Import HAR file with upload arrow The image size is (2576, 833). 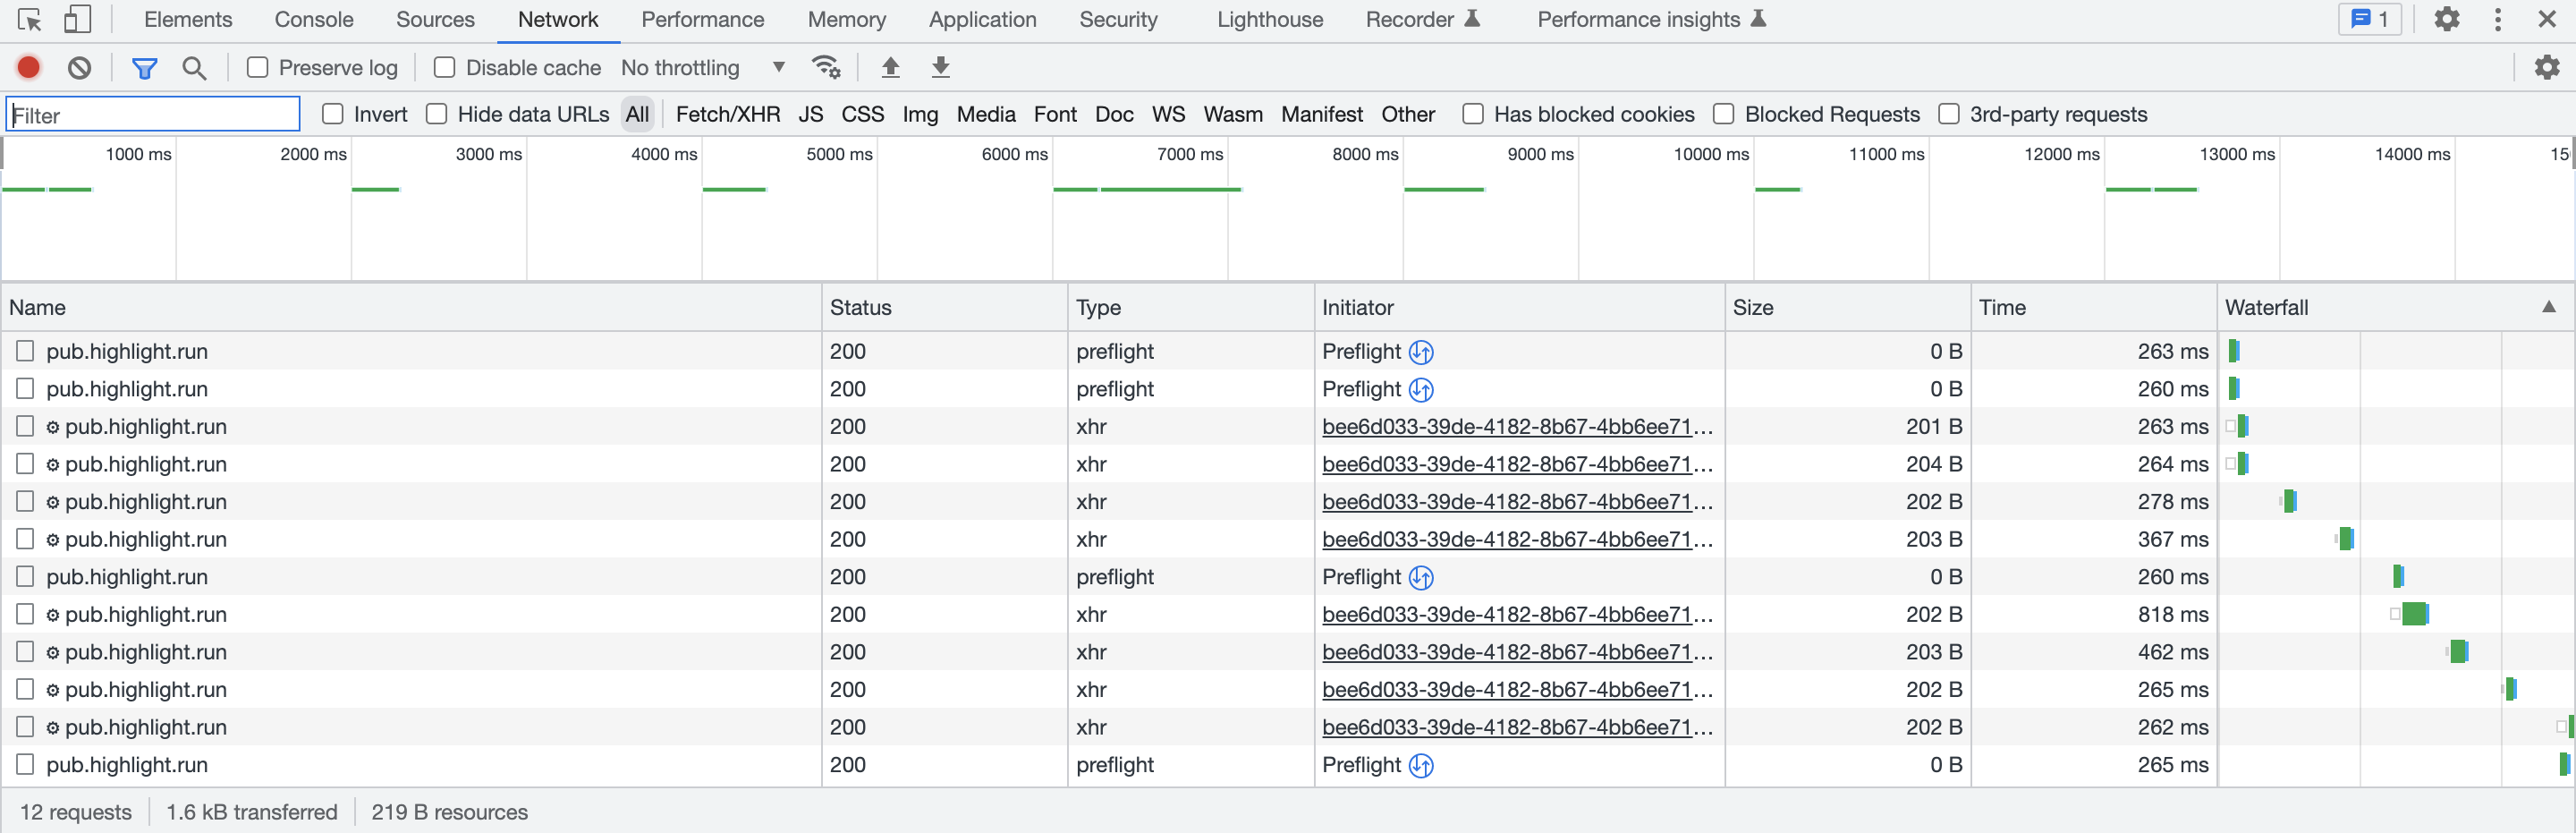(890, 67)
